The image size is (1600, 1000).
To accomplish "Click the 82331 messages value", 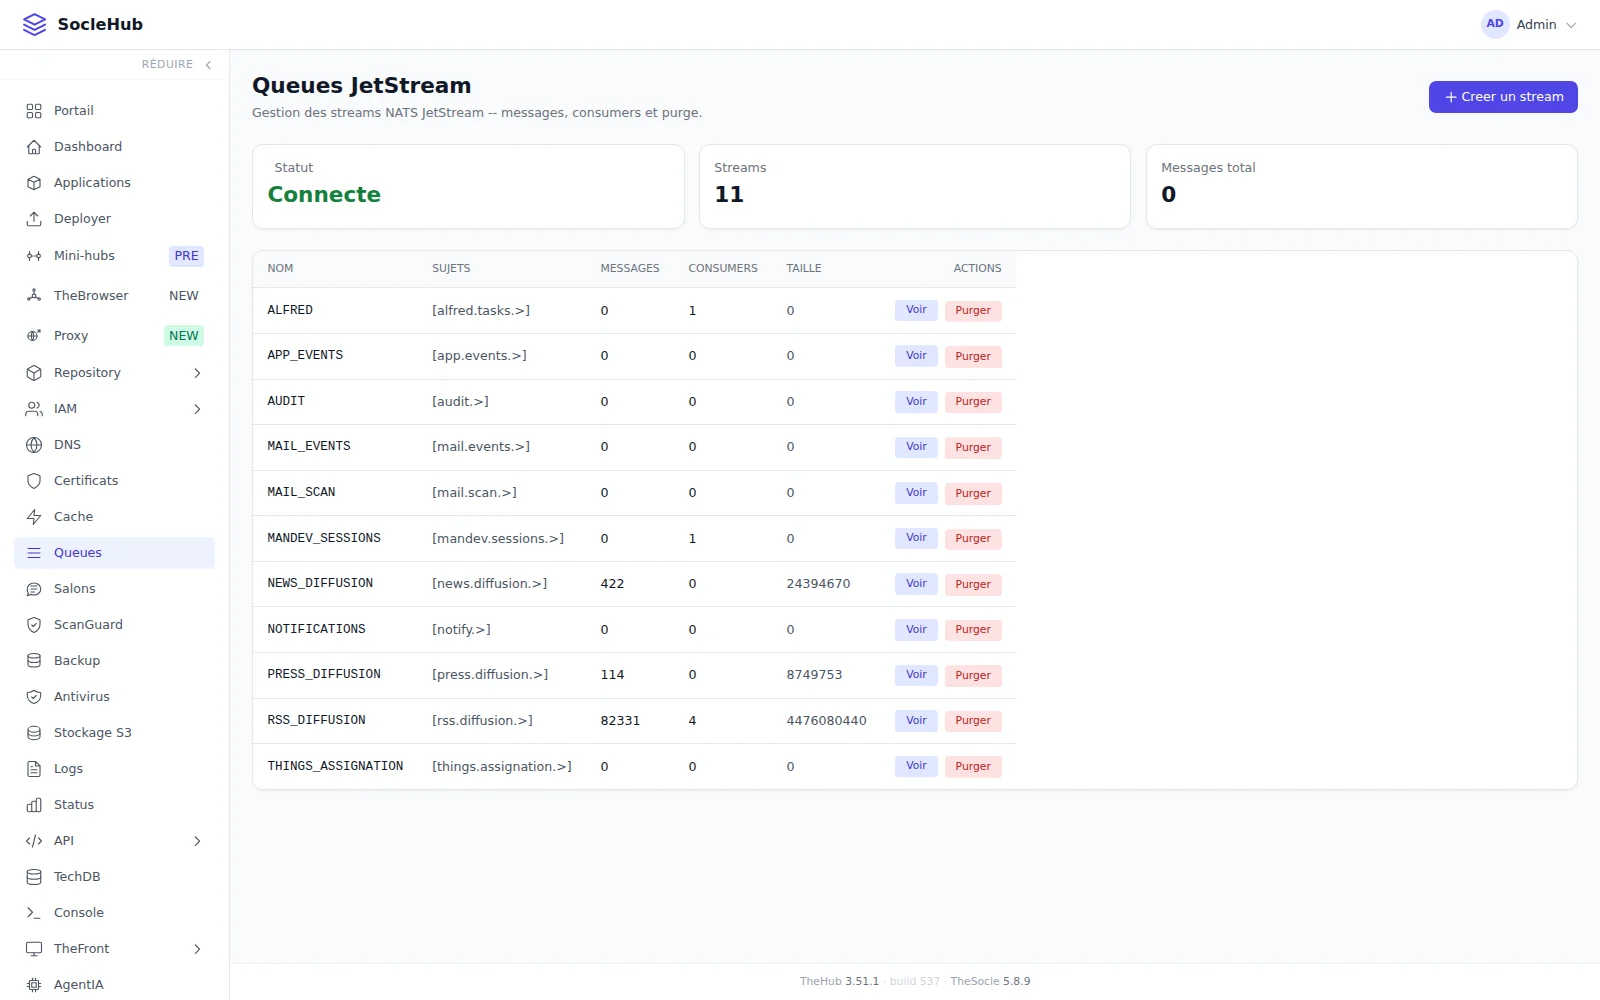I will coord(620,721).
